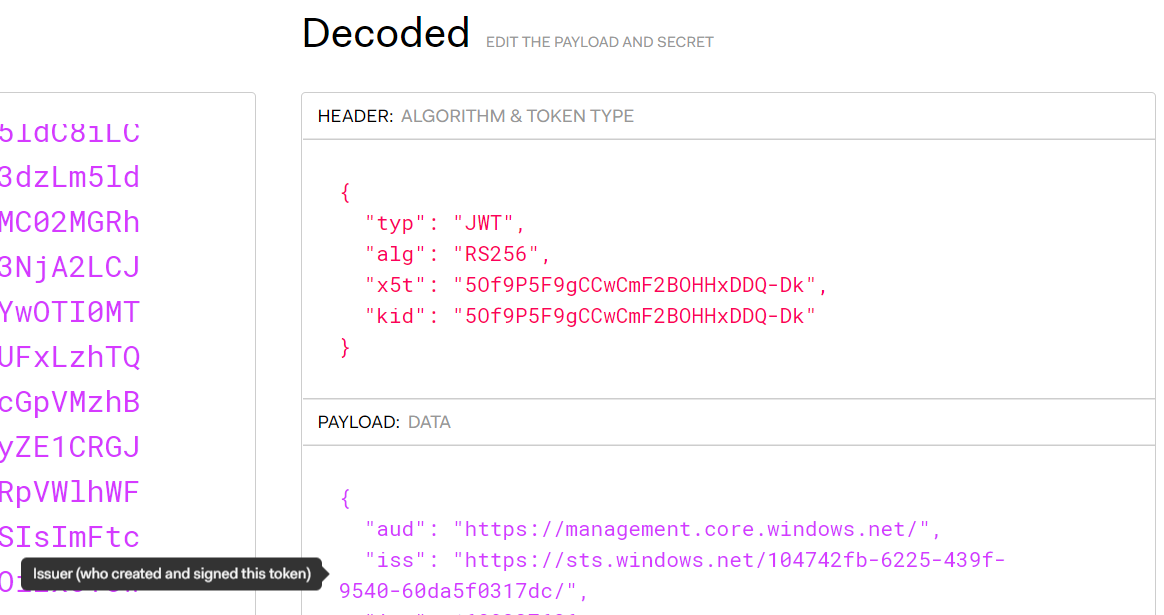This screenshot has height=615, width=1164.
Task: Click the "EDIT THE PAYLOAD AND SECRET" subtitle
Action: [599, 42]
